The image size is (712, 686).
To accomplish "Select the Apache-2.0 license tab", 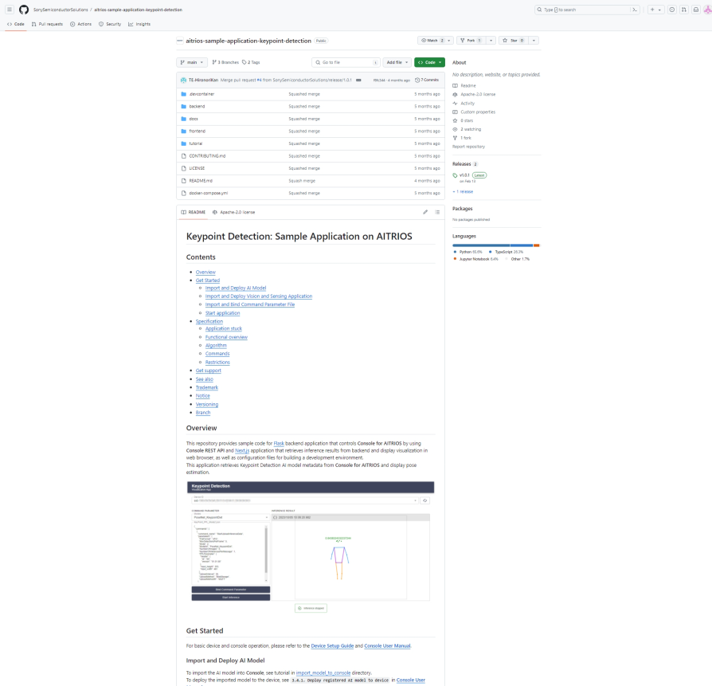I will pos(234,212).
